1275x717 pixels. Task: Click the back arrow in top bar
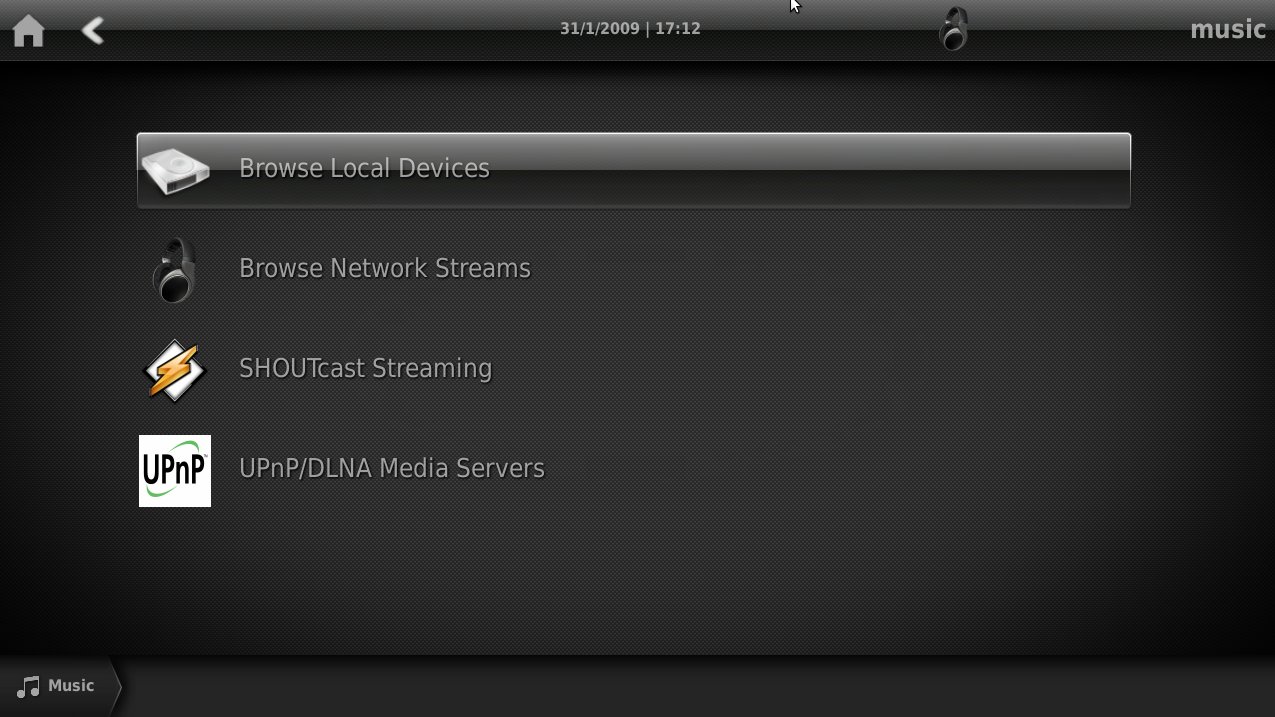click(x=93, y=31)
